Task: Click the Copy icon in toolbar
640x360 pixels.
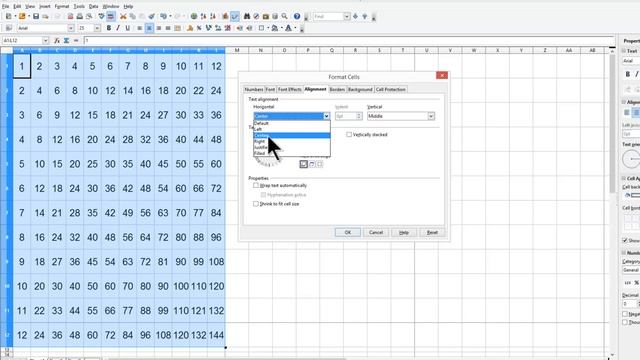Action: point(133,16)
